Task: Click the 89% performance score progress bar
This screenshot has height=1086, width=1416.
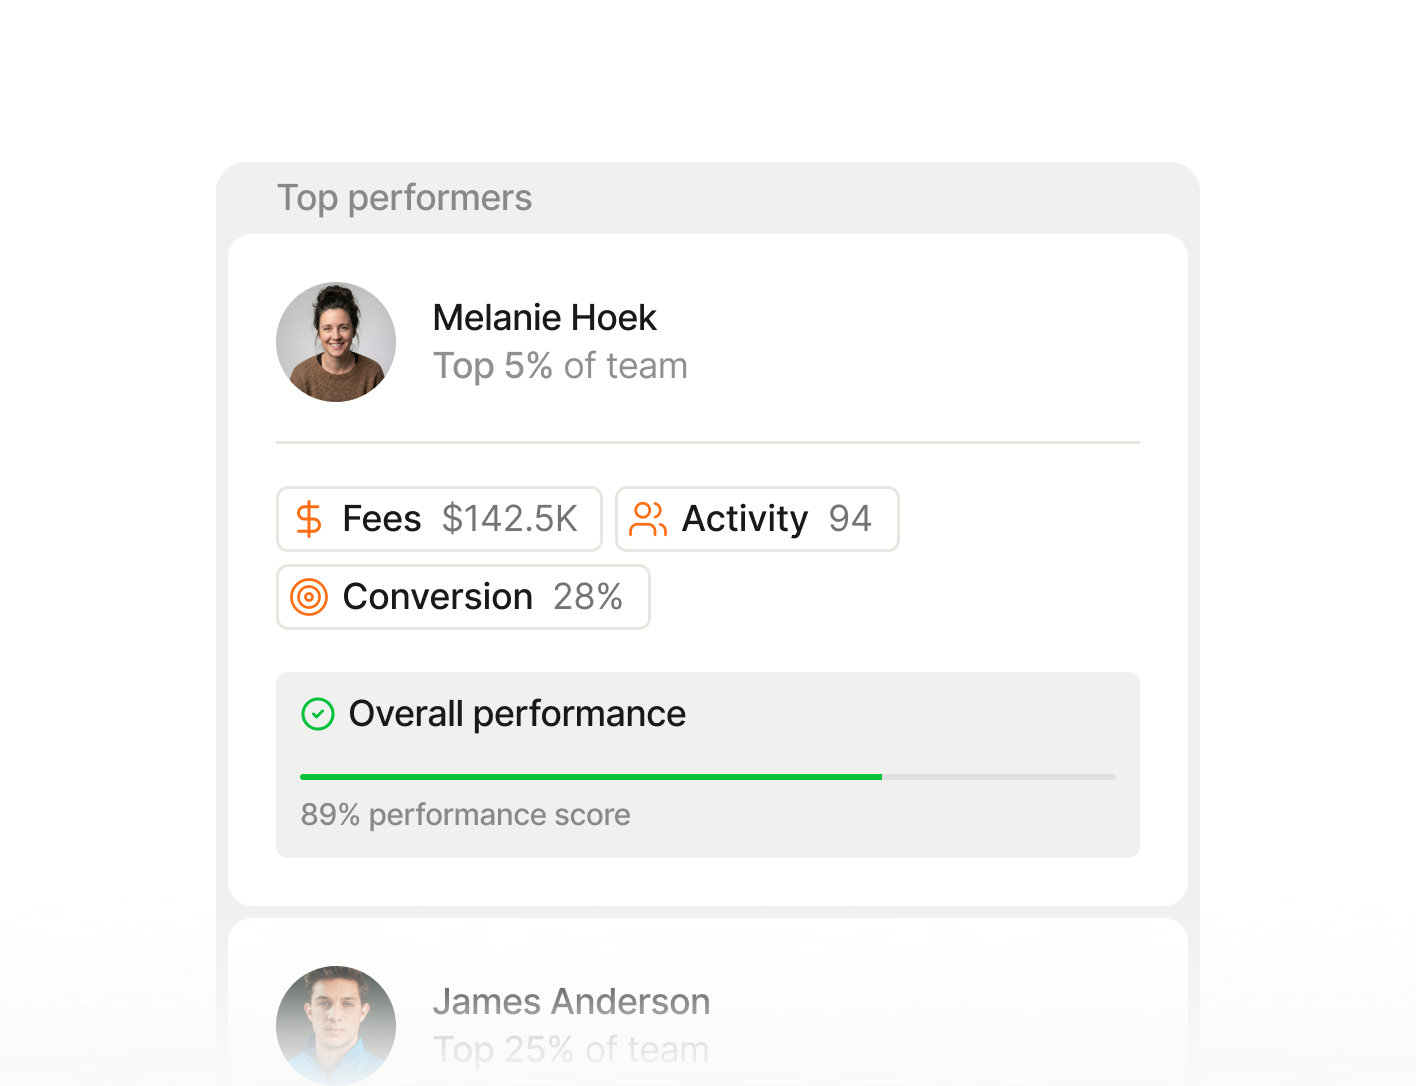Action: click(x=708, y=776)
